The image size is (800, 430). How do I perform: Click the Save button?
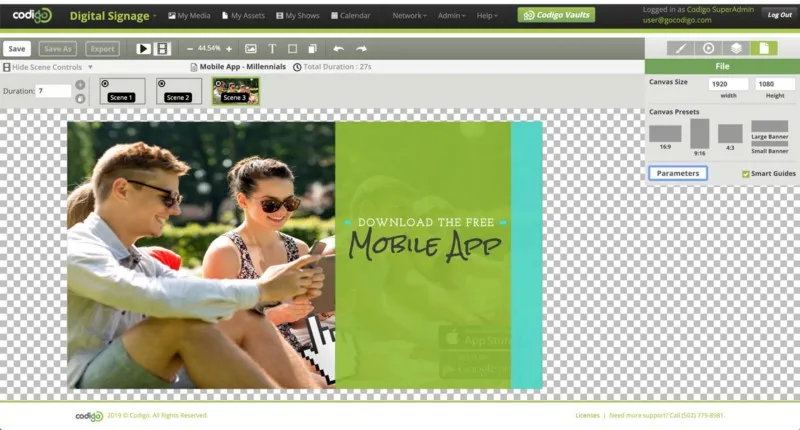16,48
